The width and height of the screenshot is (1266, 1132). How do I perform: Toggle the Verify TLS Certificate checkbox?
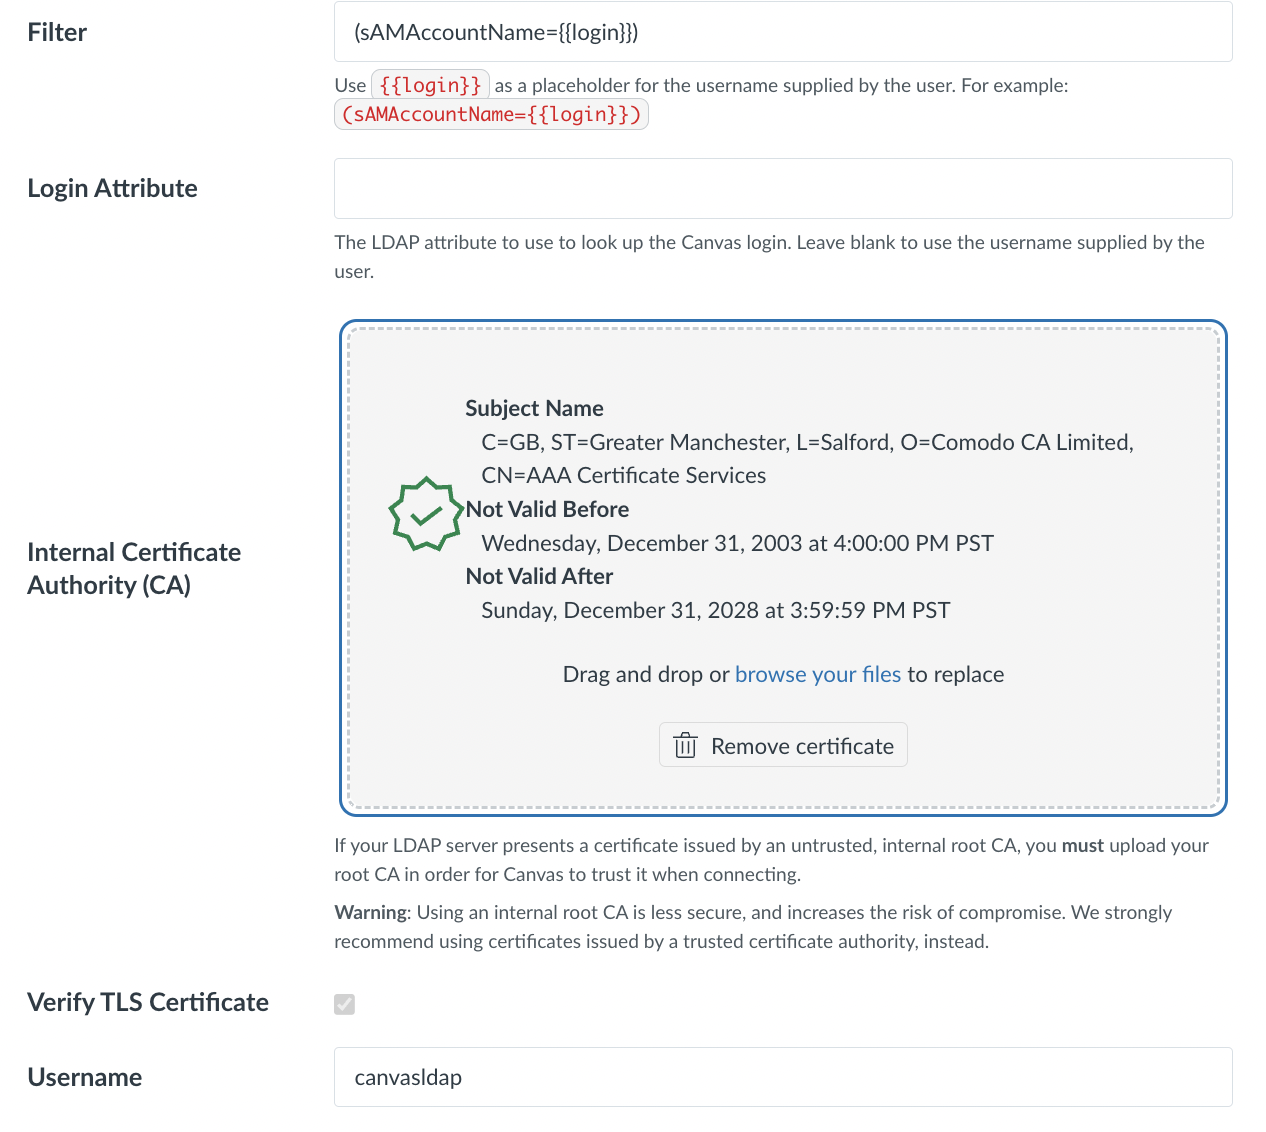click(344, 1003)
